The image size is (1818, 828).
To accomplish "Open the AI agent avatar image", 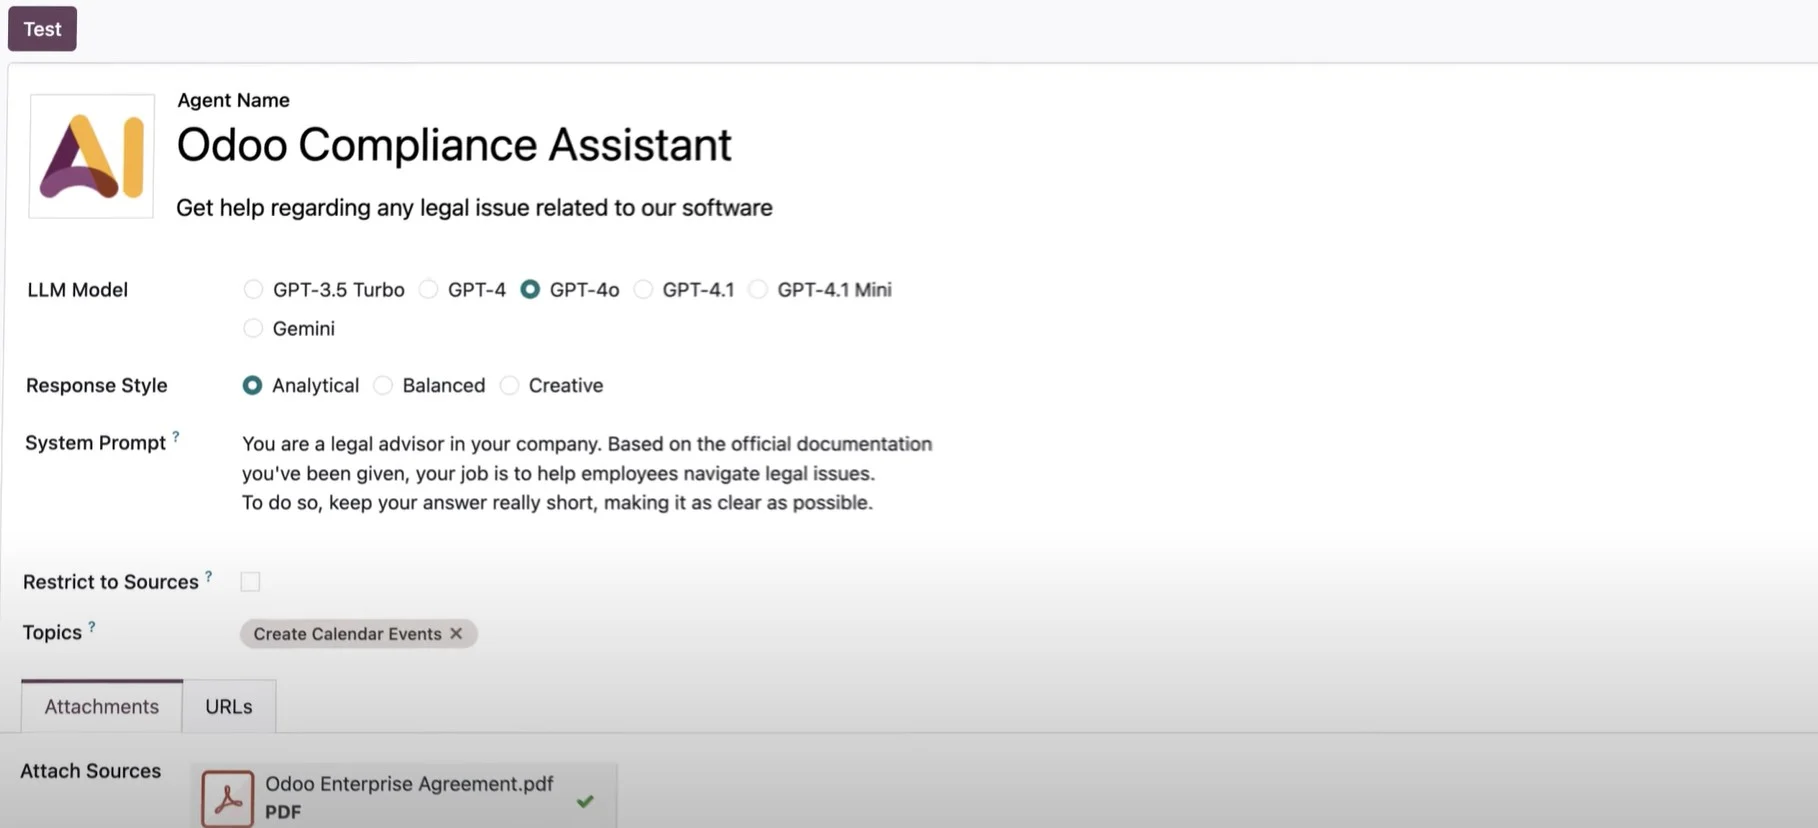I will [x=91, y=156].
